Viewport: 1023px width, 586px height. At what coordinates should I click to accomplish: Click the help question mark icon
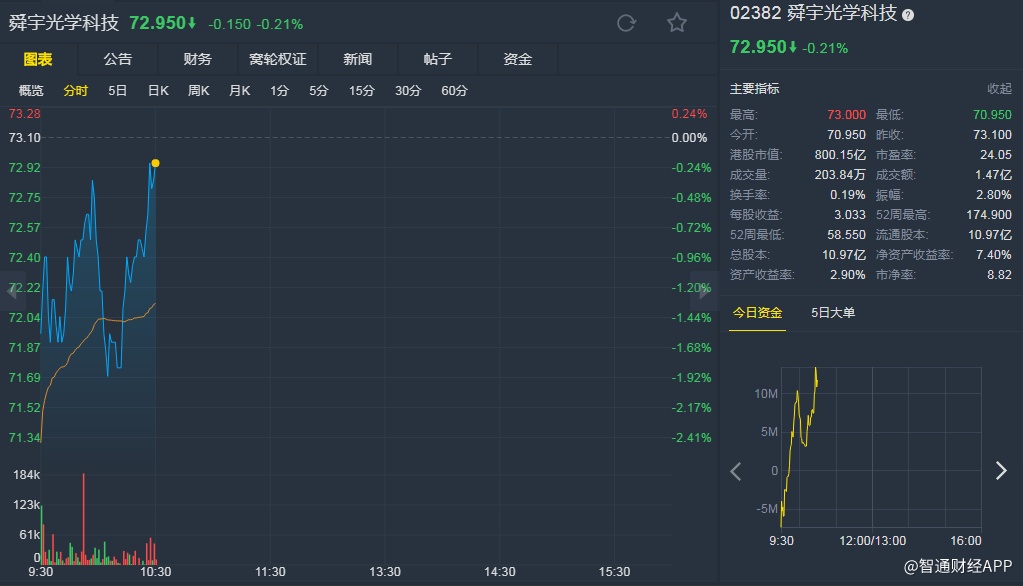coord(908,16)
